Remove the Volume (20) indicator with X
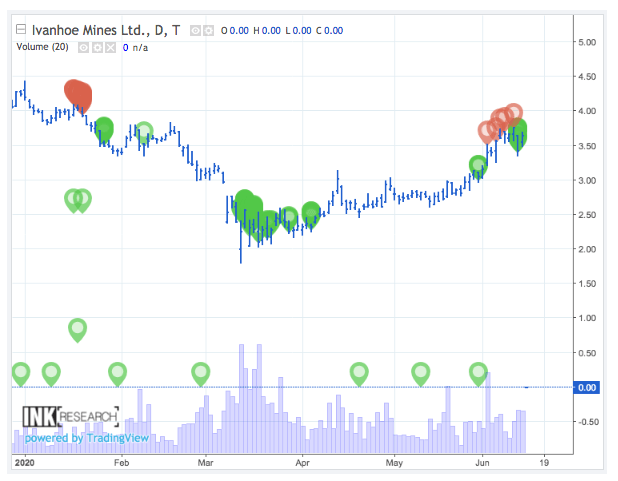 coord(111,48)
